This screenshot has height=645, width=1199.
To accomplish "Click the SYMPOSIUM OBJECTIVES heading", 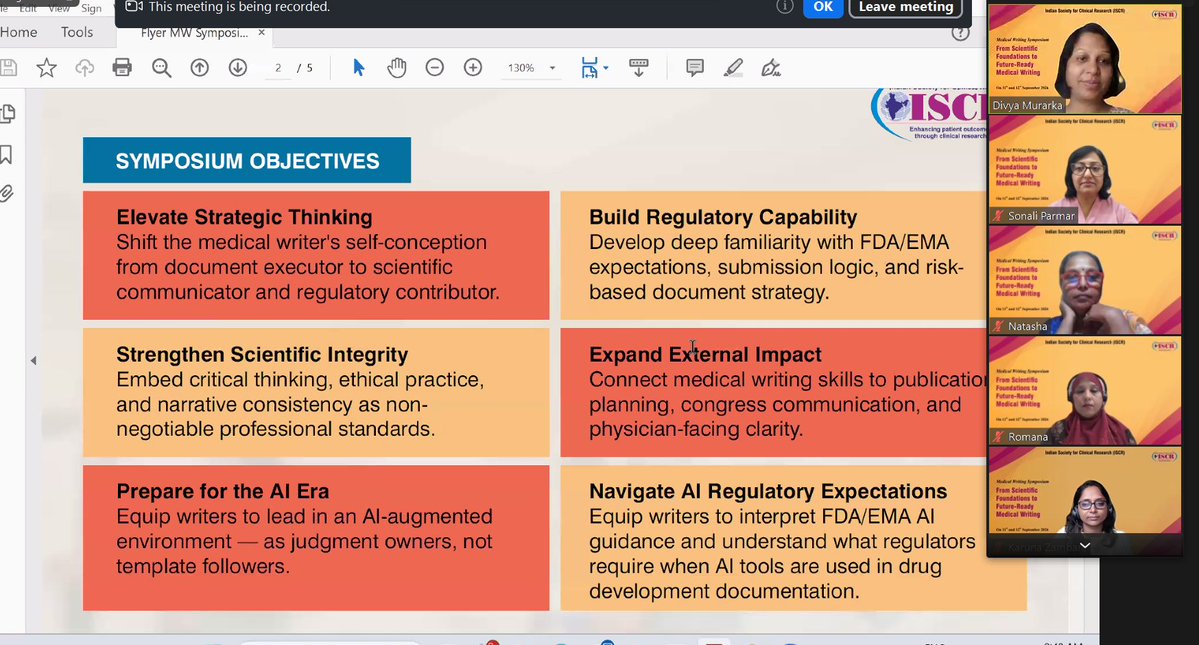I will pyautogui.click(x=247, y=160).
